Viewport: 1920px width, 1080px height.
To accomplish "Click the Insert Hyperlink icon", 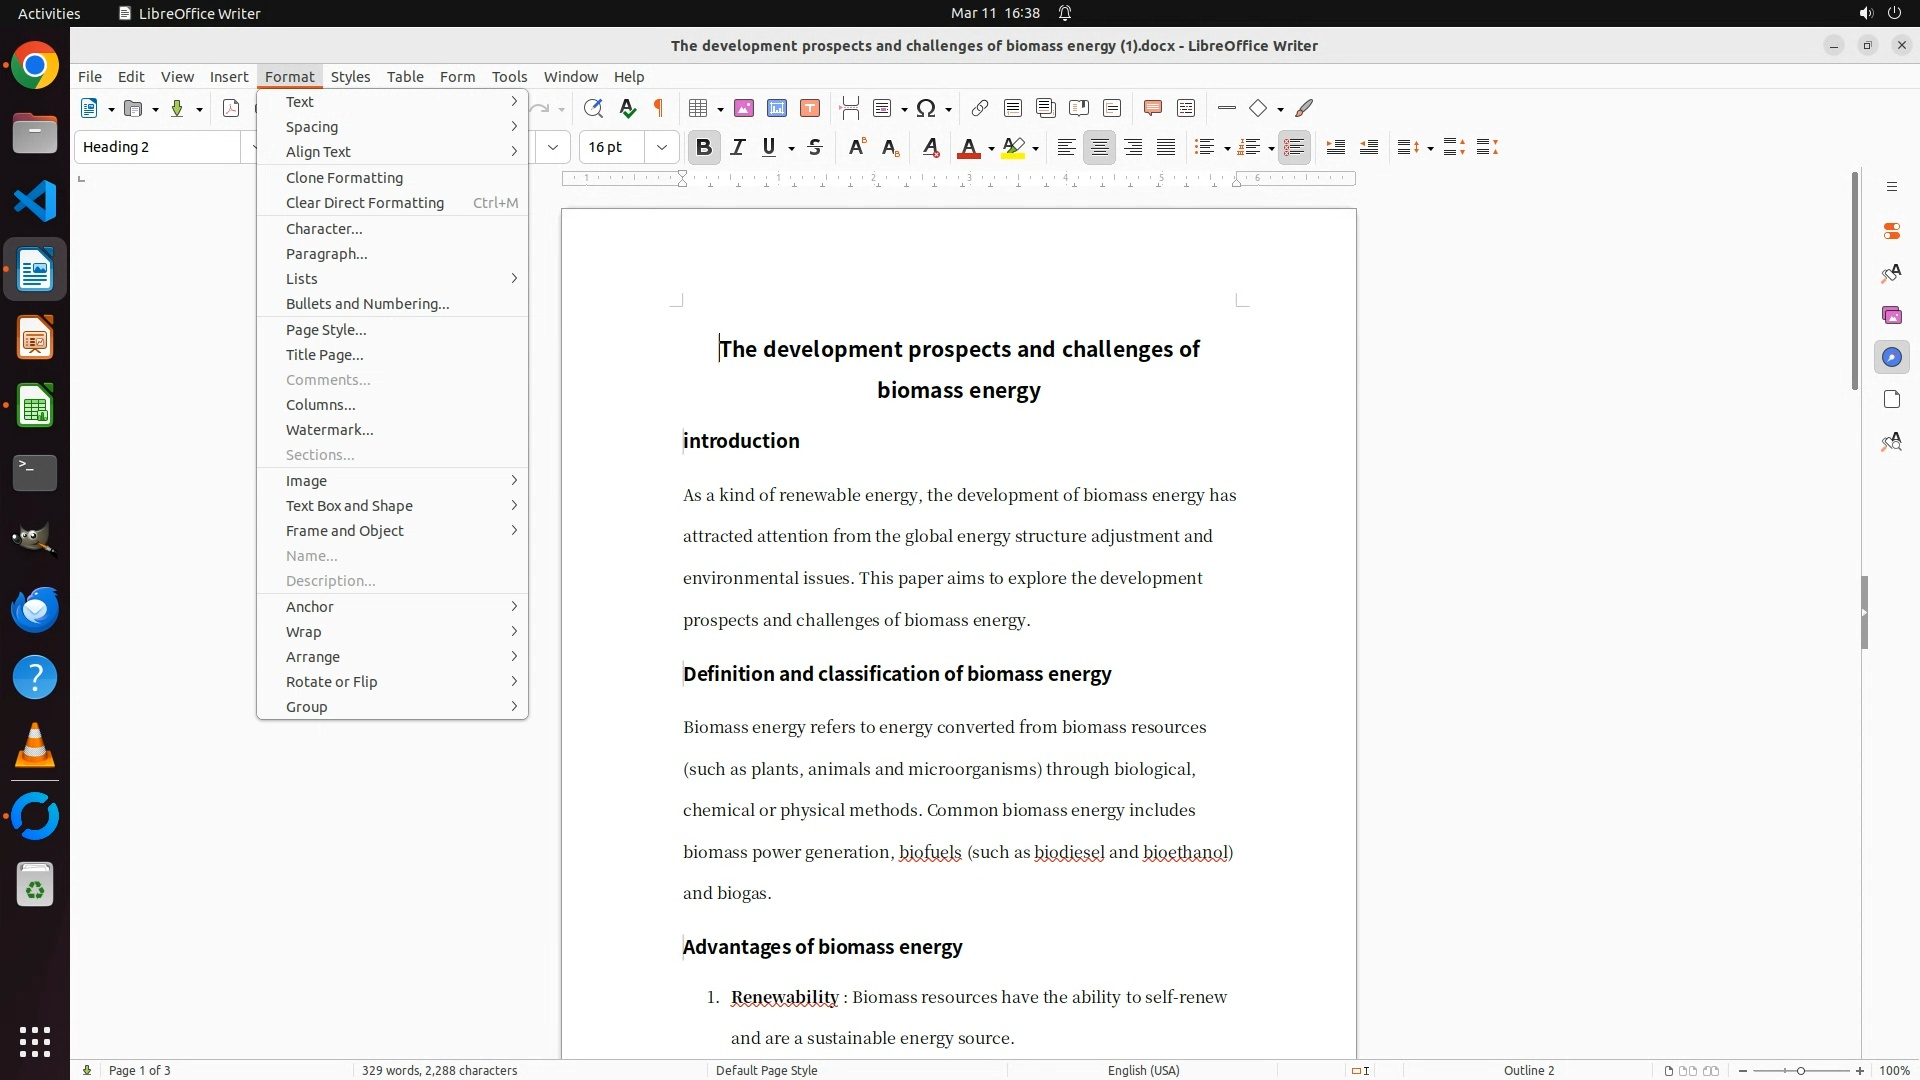I will pos(980,108).
